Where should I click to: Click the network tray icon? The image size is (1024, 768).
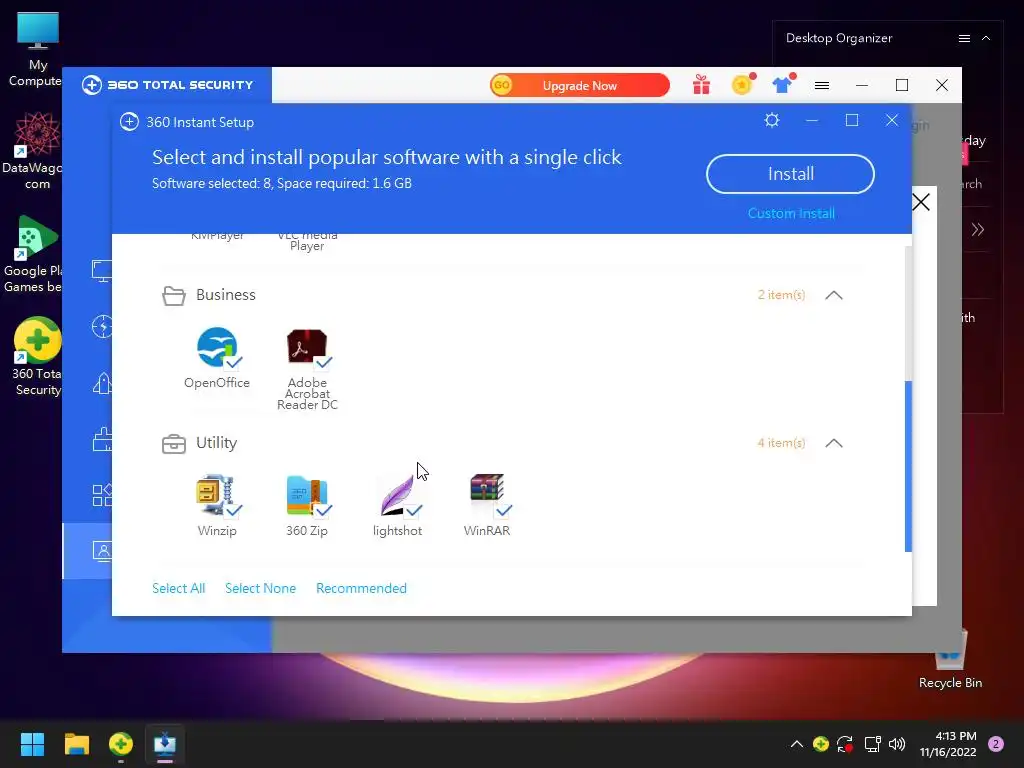(872, 744)
